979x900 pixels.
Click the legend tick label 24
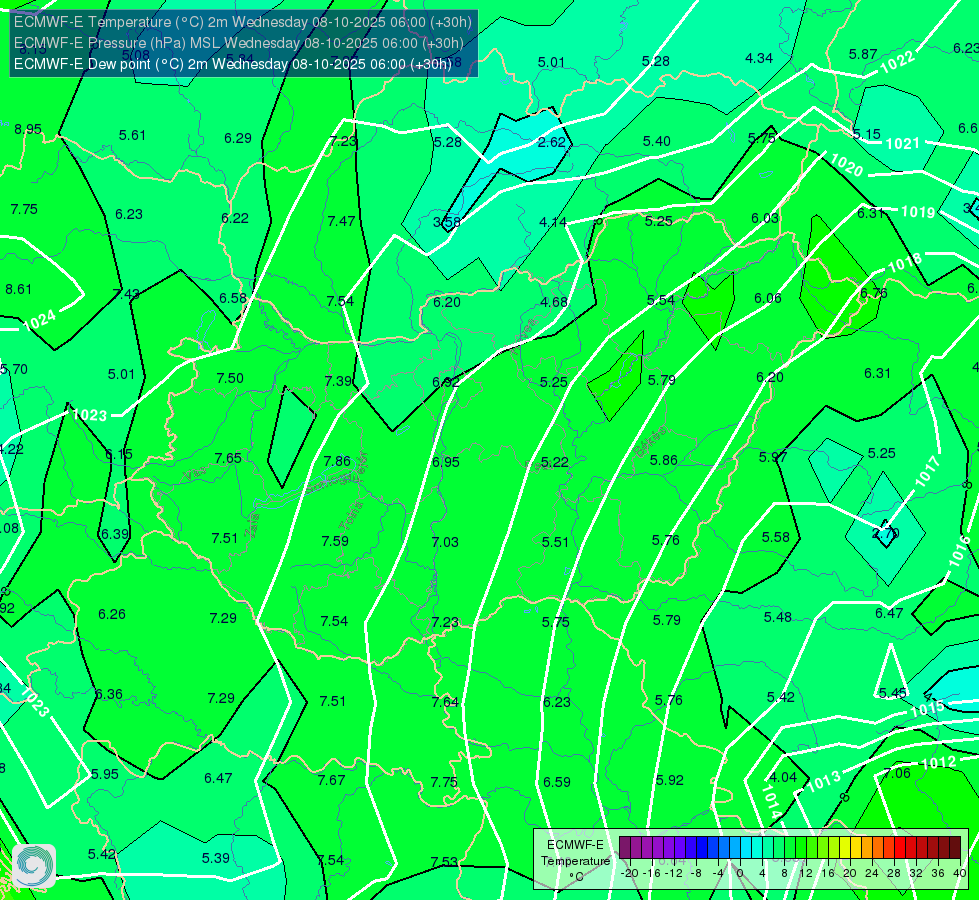click(872, 873)
